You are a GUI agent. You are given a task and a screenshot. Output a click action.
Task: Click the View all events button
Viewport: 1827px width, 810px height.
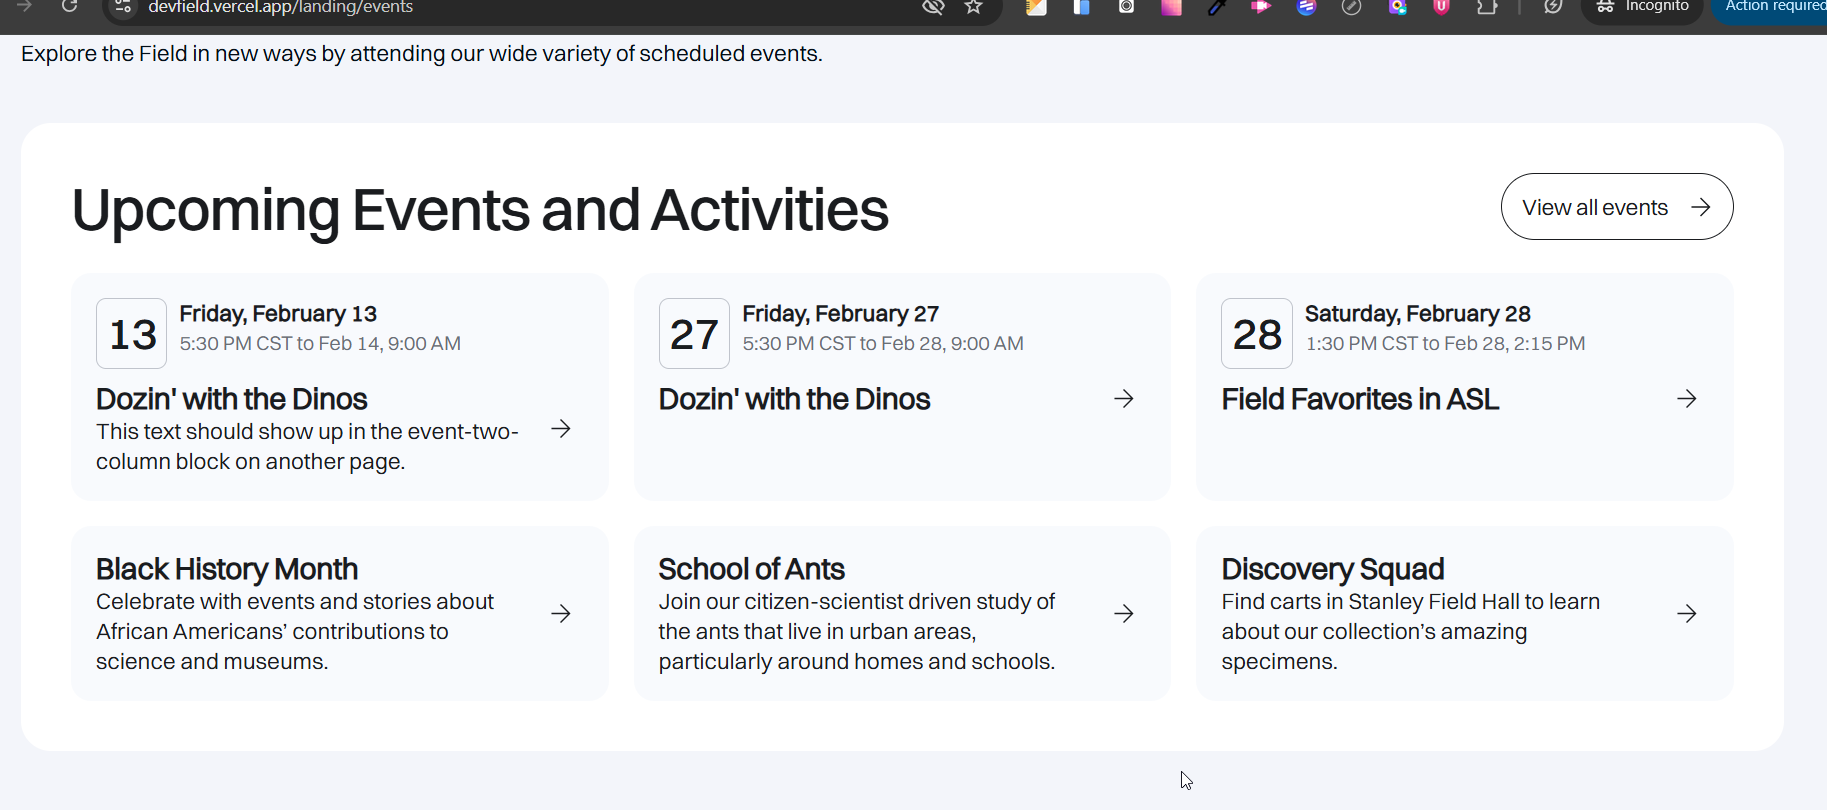click(1616, 207)
